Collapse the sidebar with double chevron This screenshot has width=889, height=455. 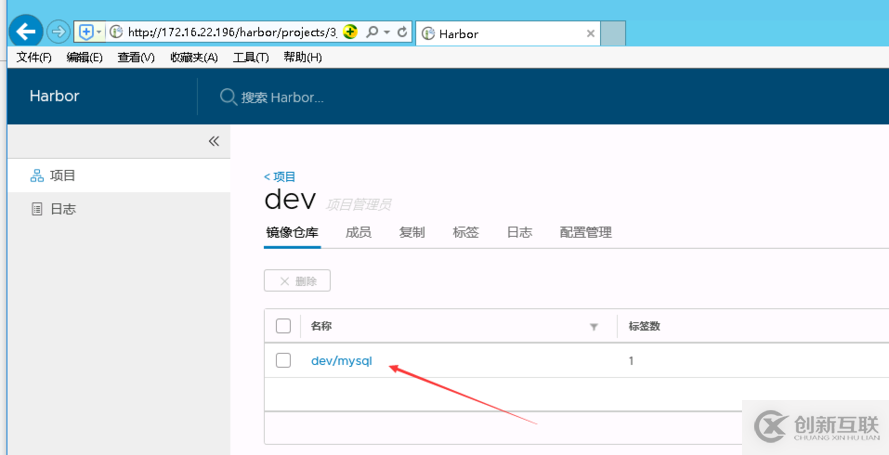point(214,141)
